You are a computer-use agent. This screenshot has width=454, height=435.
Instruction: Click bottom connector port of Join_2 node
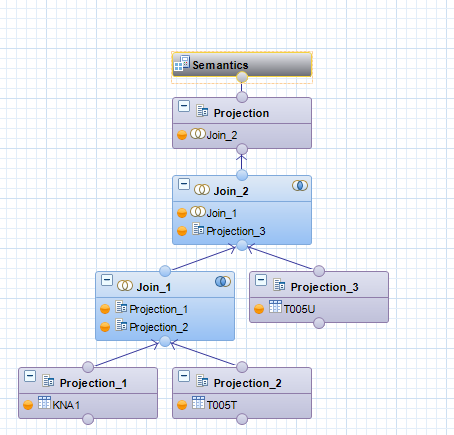242,246
